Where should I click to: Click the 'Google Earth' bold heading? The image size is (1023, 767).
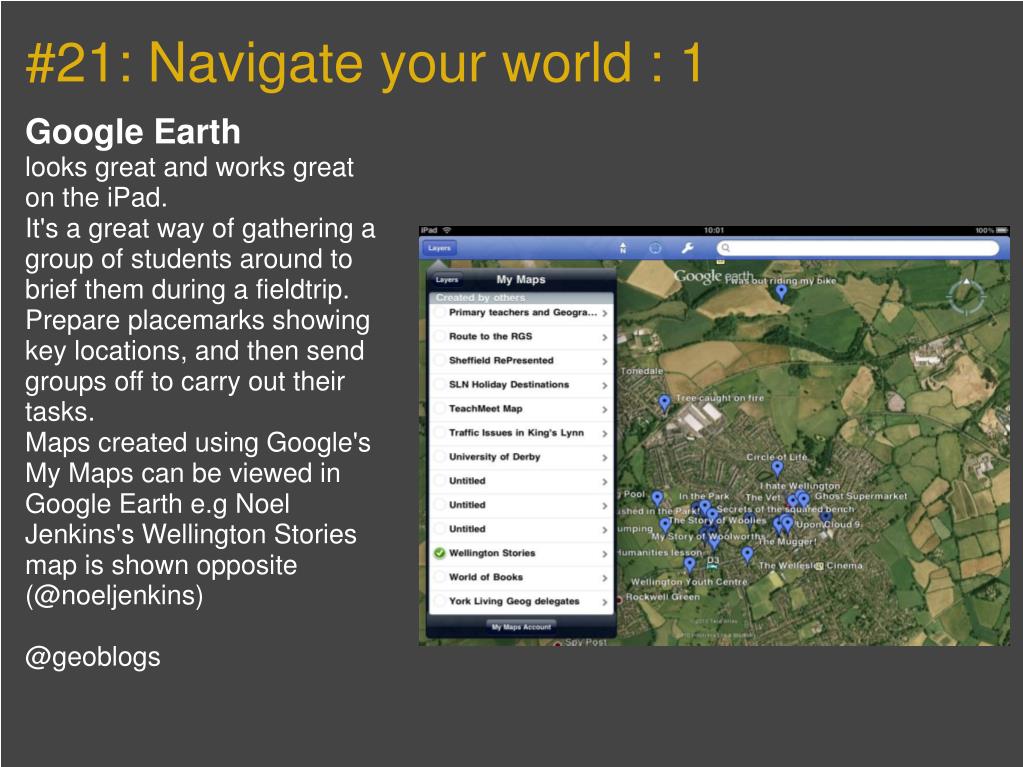point(133,132)
